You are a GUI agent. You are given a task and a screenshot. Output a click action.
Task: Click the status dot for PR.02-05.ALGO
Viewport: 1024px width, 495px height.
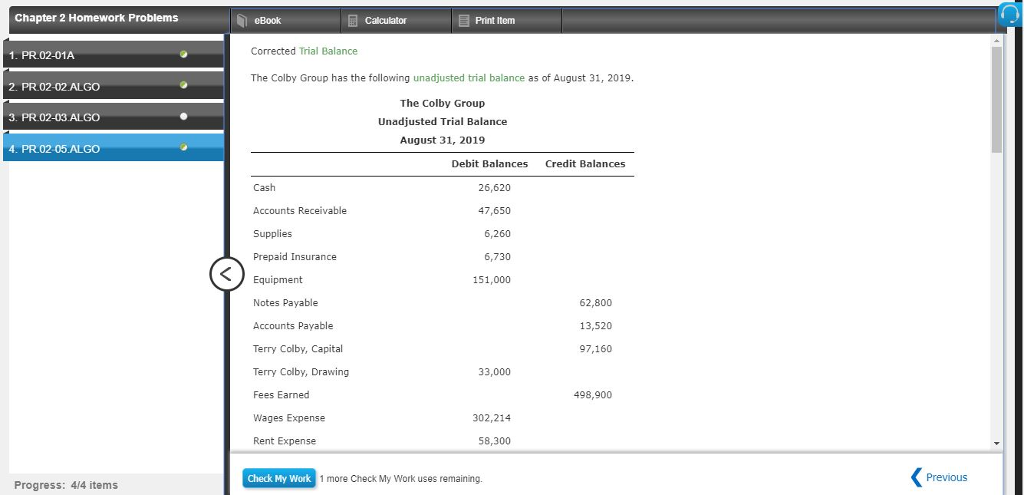tap(184, 148)
